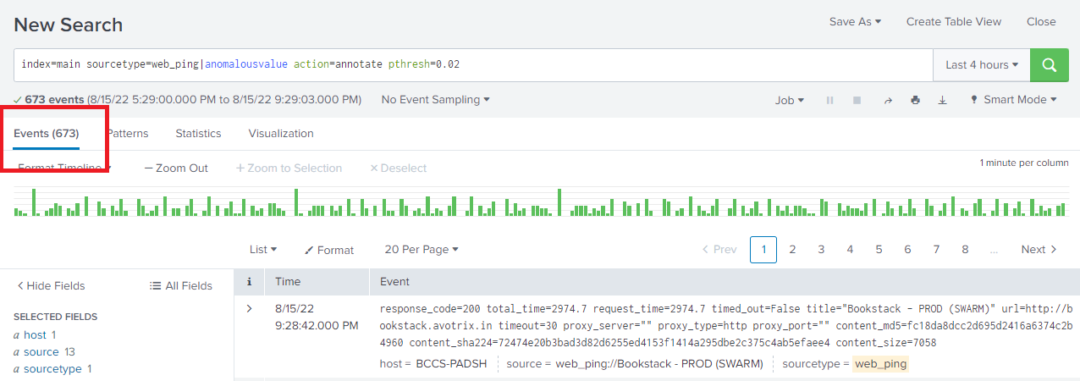Expand the 9:28:42 PM event row
Viewport: 1080px width, 381px height.
tap(250, 308)
